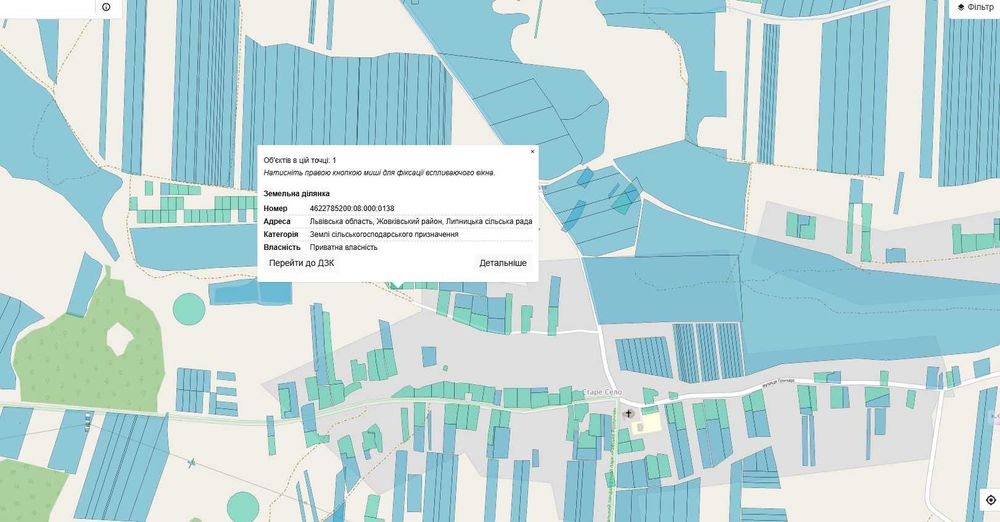Click the Категорія row label
The height and width of the screenshot is (522, 1000).
tap(281, 234)
